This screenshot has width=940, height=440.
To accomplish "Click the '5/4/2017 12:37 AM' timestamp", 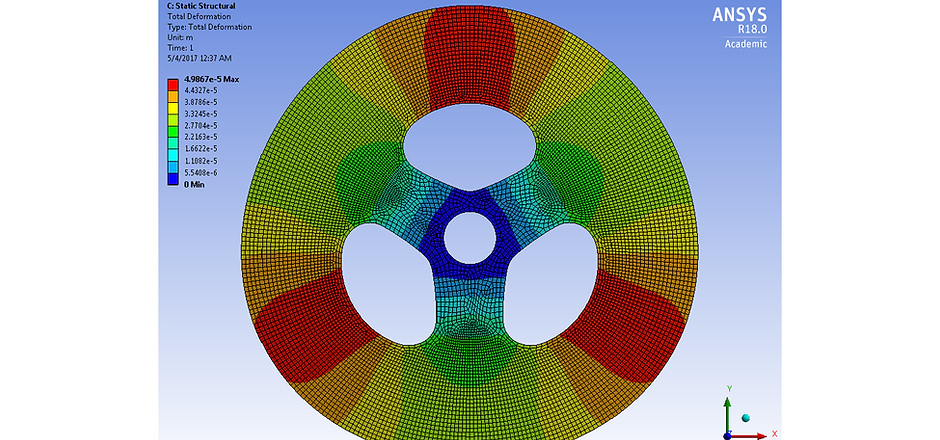I will [199, 58].
